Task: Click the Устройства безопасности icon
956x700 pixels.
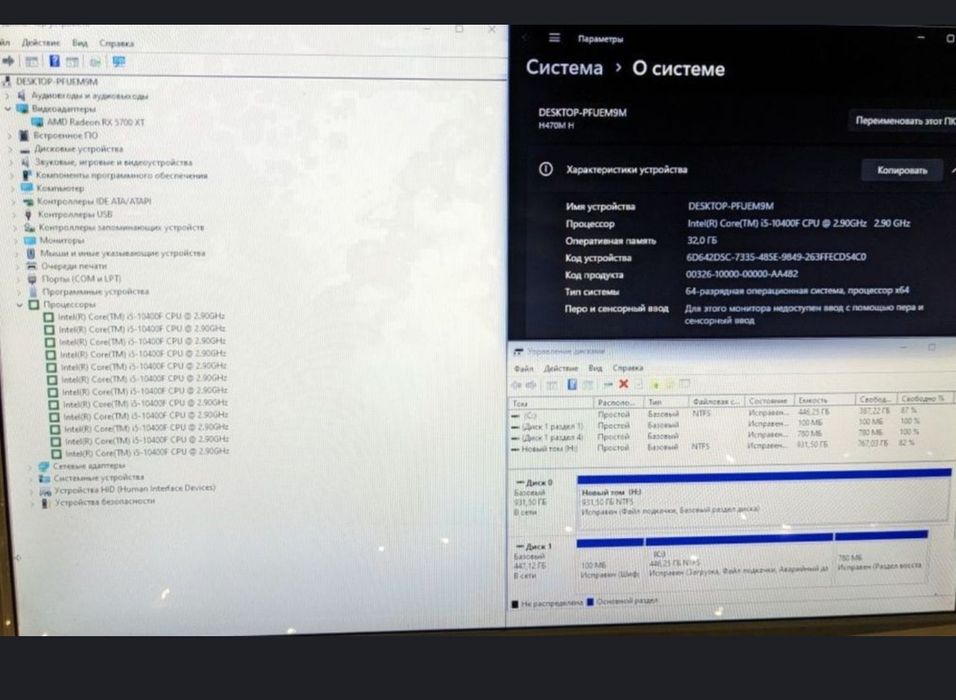Action: coord(45,502)
